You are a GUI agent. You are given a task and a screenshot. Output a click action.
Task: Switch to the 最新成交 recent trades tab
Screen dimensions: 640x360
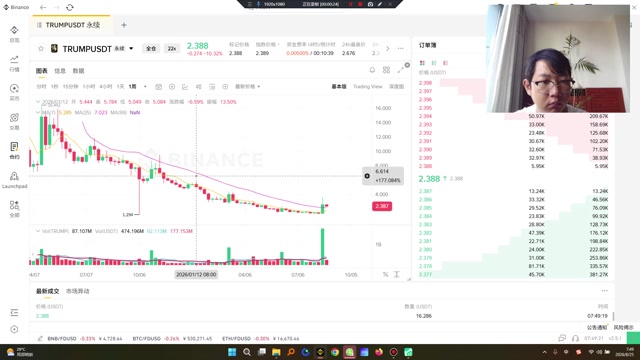coord(47,291)
